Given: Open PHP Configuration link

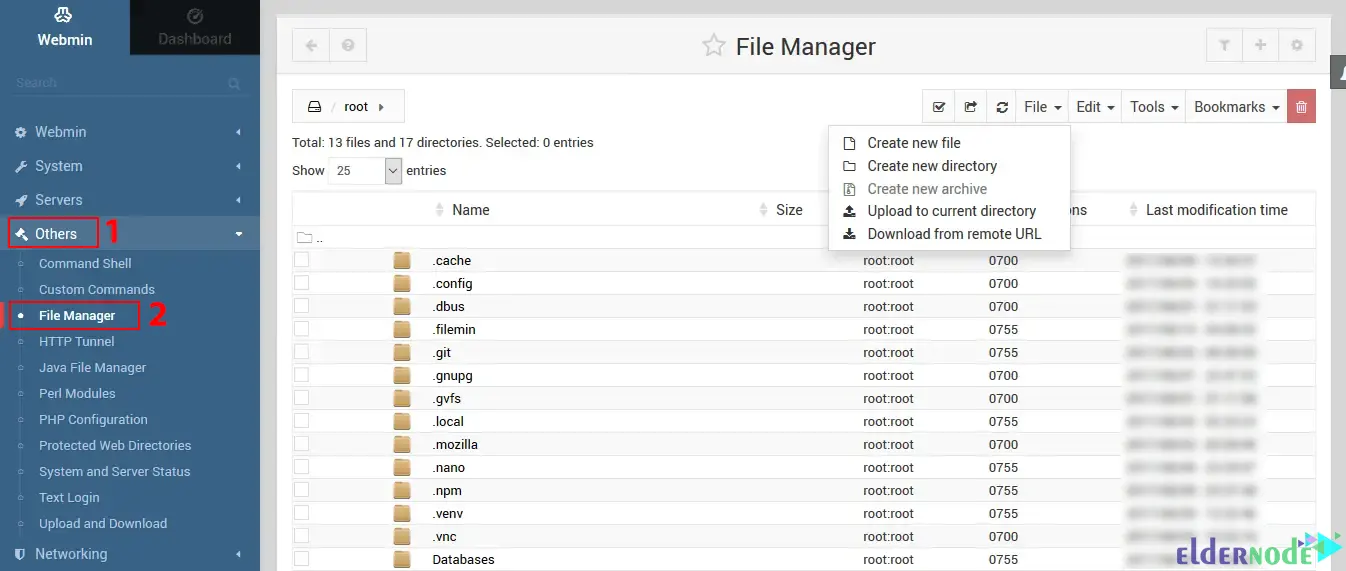Looking at the screenshot, I should (93, 420).
